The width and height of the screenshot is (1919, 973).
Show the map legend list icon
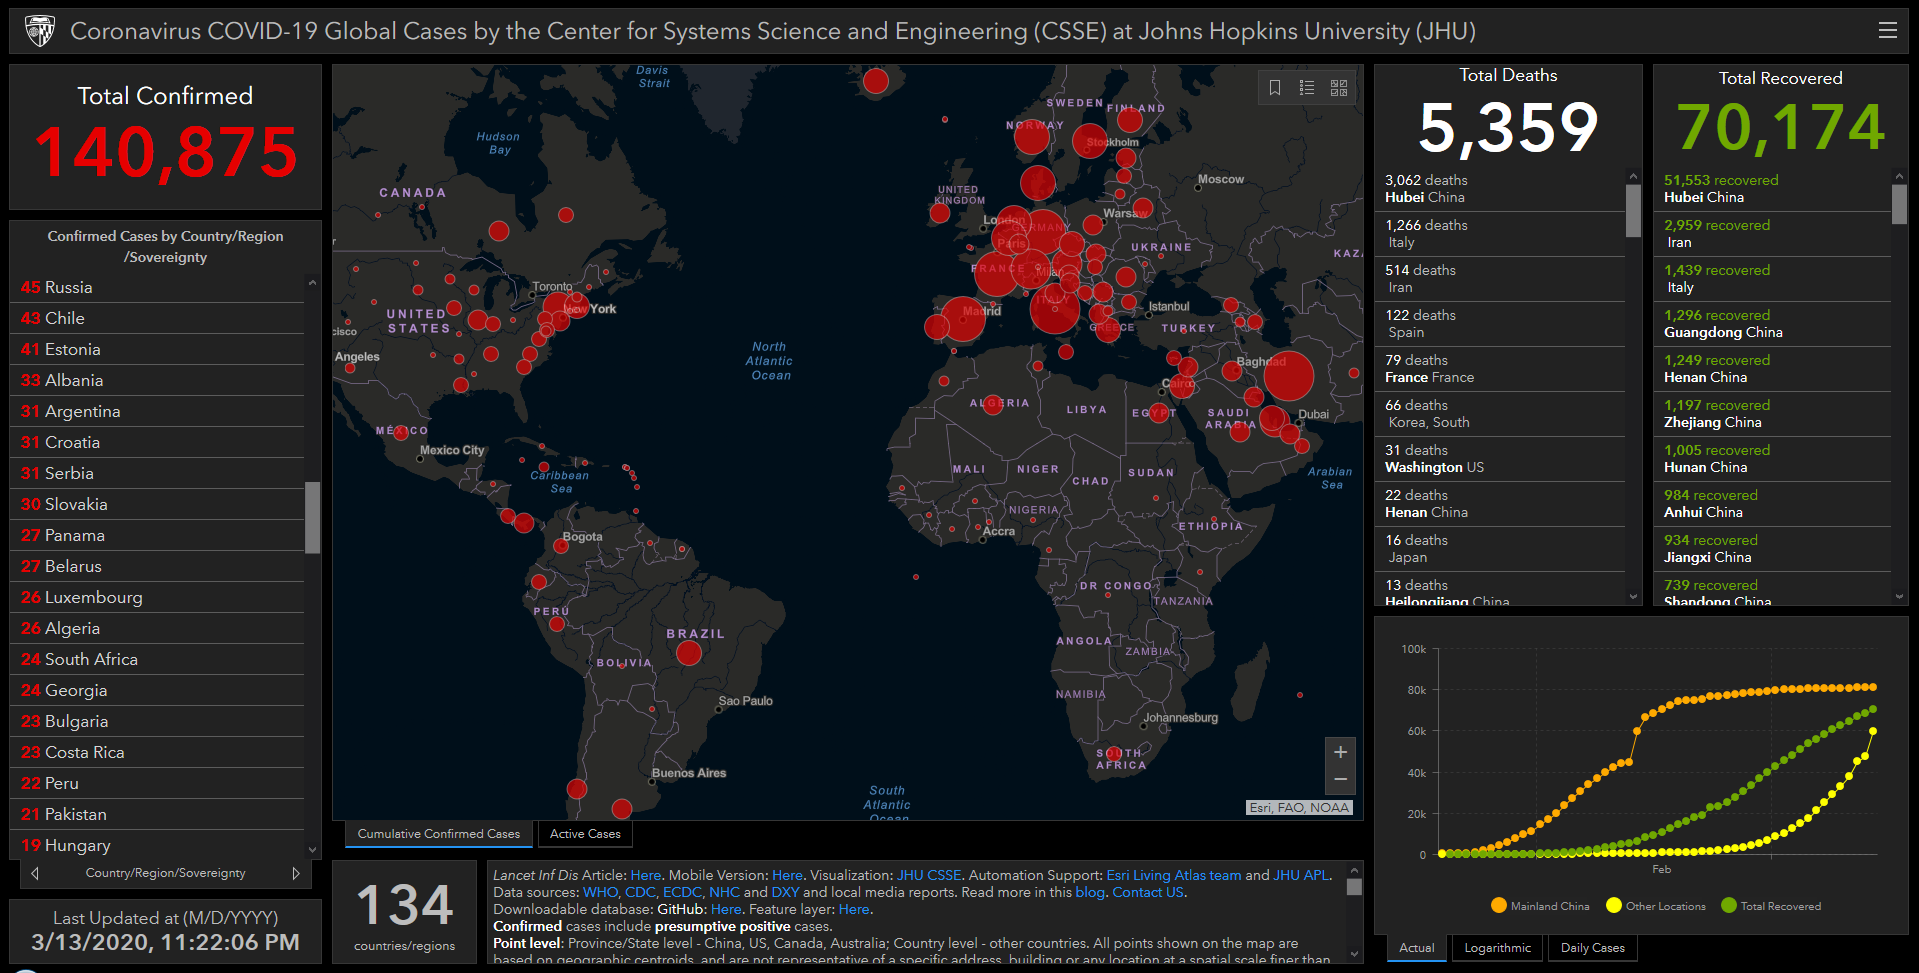(1307, 88)
